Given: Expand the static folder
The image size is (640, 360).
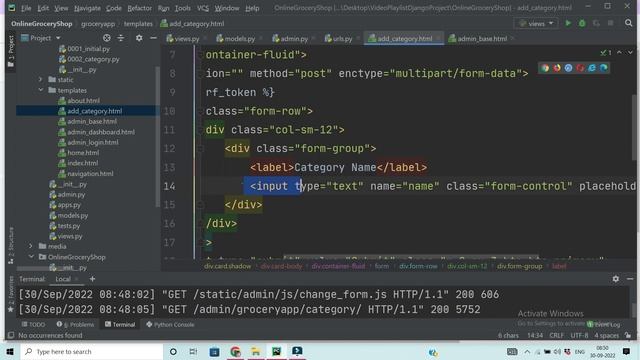Looking at the screenshot, I should click(x=40, y=80).
